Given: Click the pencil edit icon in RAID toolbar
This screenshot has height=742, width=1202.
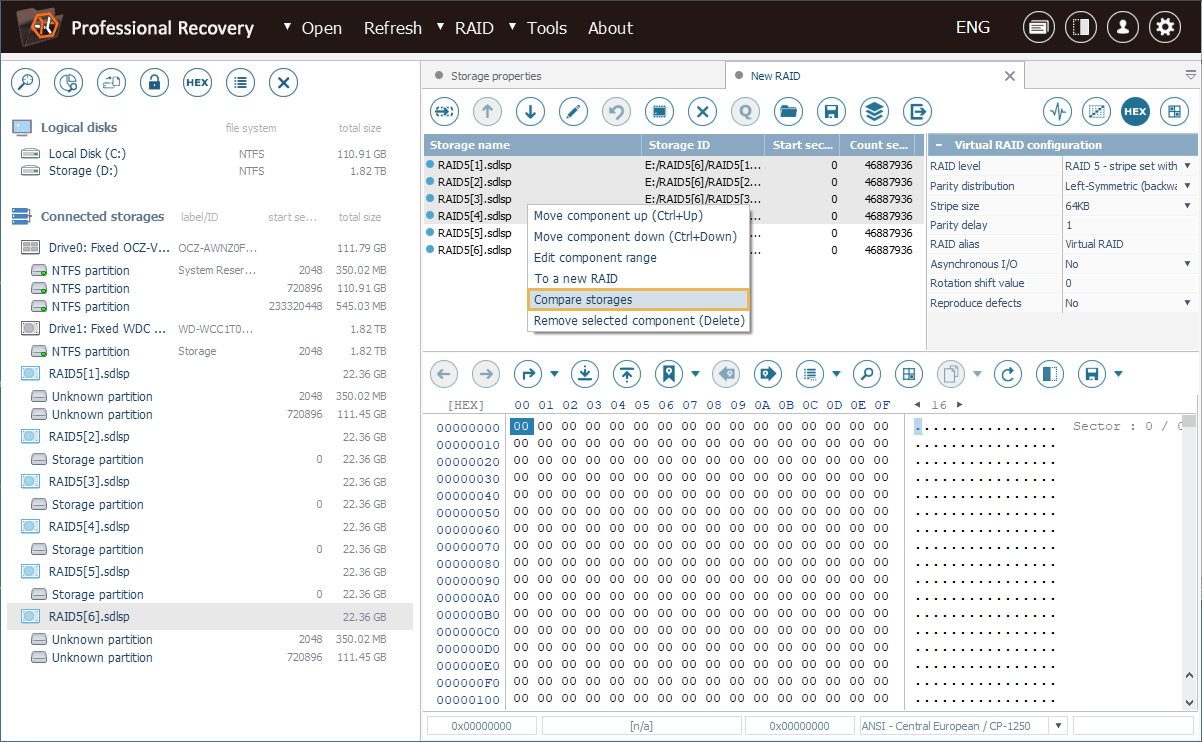Looking at the screenshot, I should pyautogui.click(x=573, y=111).
